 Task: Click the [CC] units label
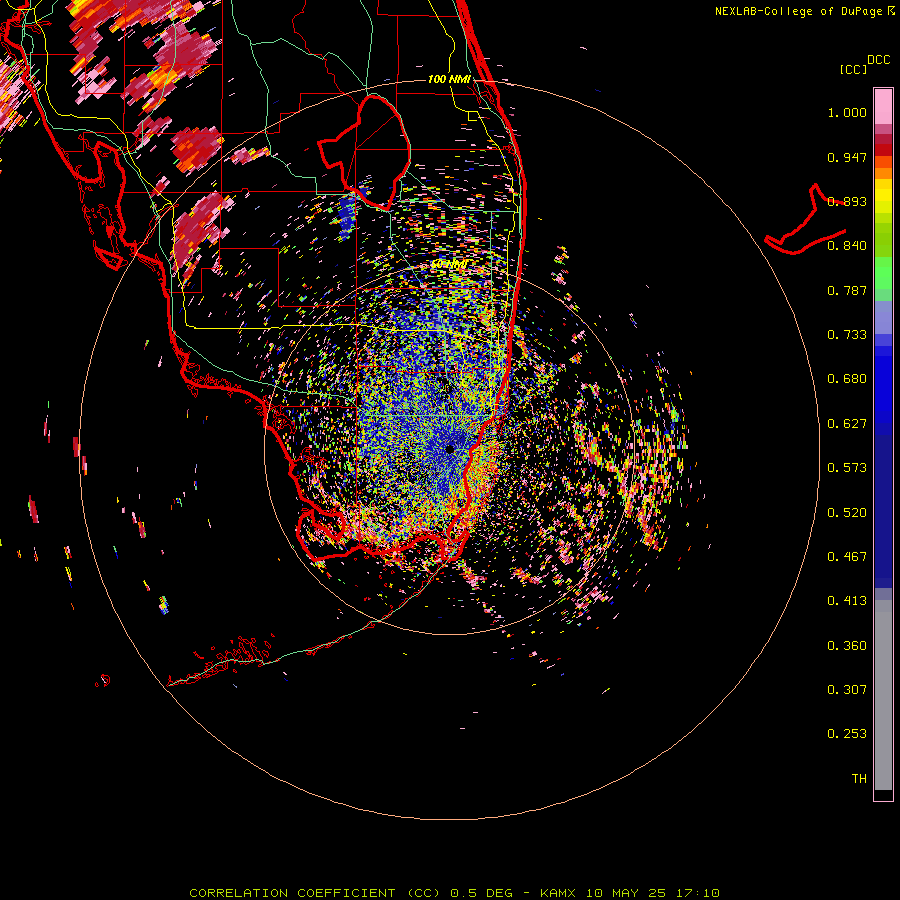coord(853,69)
